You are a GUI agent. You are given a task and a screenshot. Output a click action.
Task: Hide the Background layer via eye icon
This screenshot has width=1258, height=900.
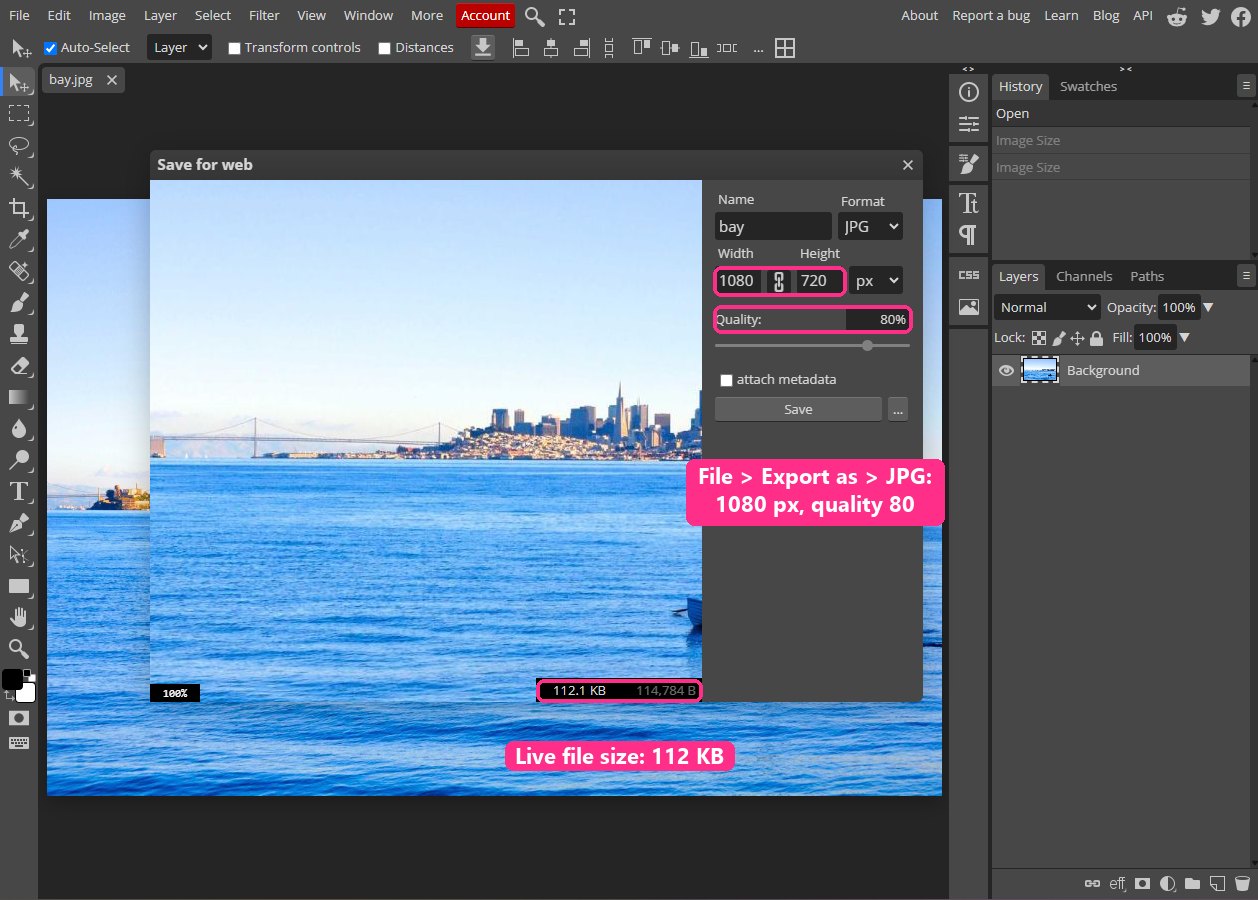point(1006,370)
